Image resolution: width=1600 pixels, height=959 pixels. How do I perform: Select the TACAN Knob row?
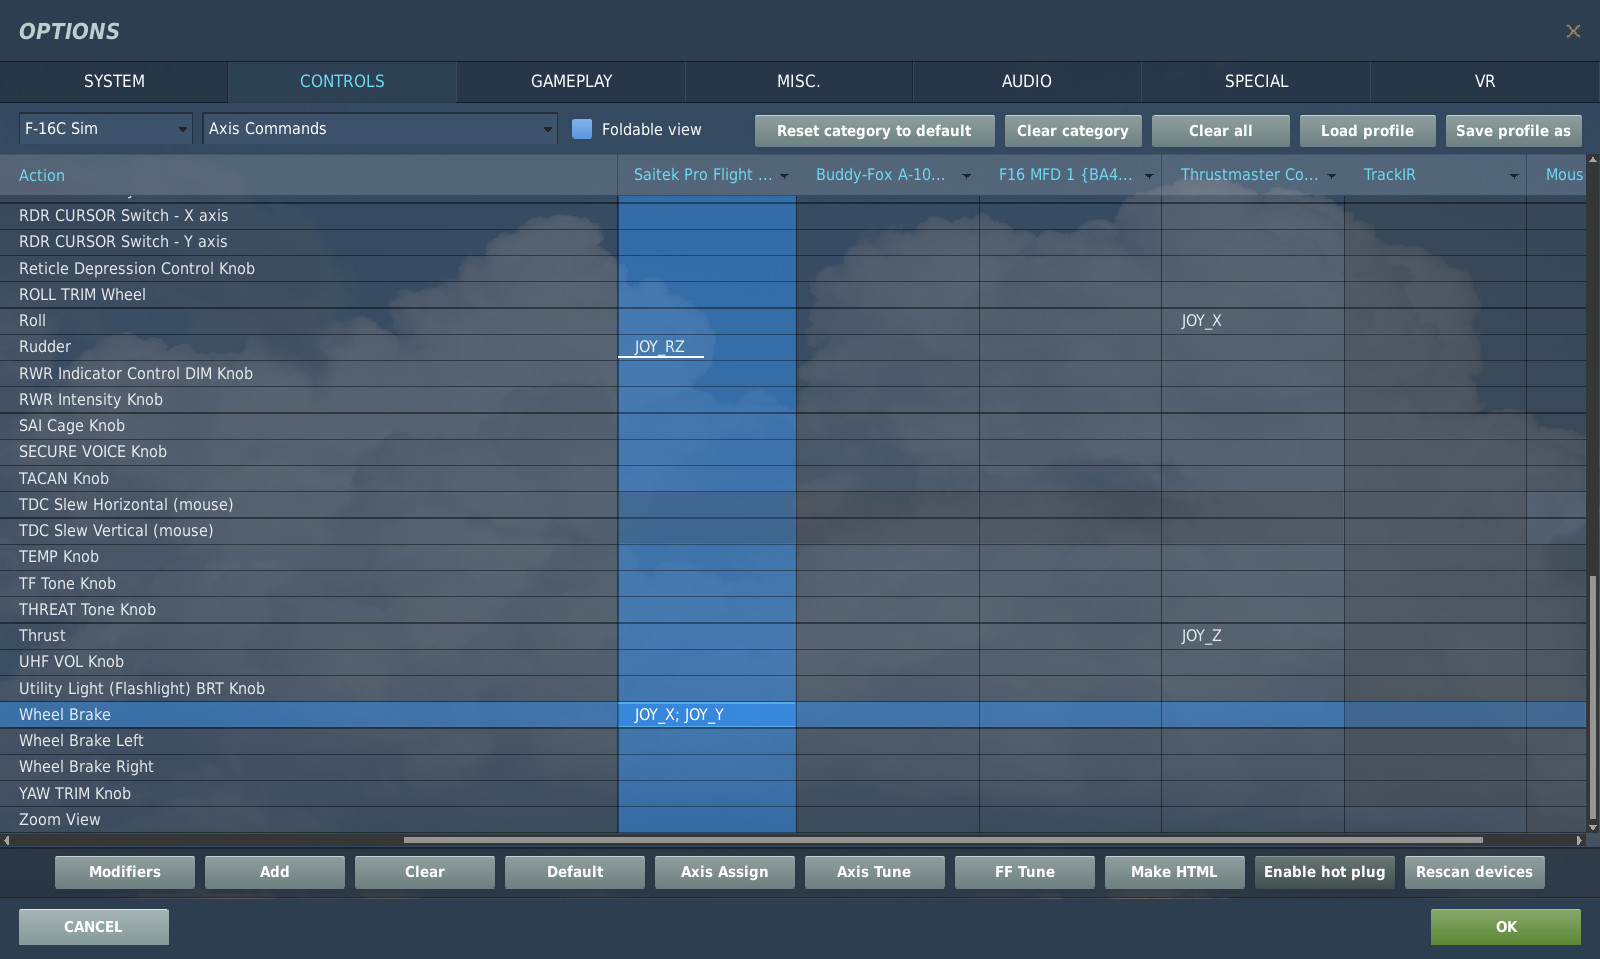[793, 479]
